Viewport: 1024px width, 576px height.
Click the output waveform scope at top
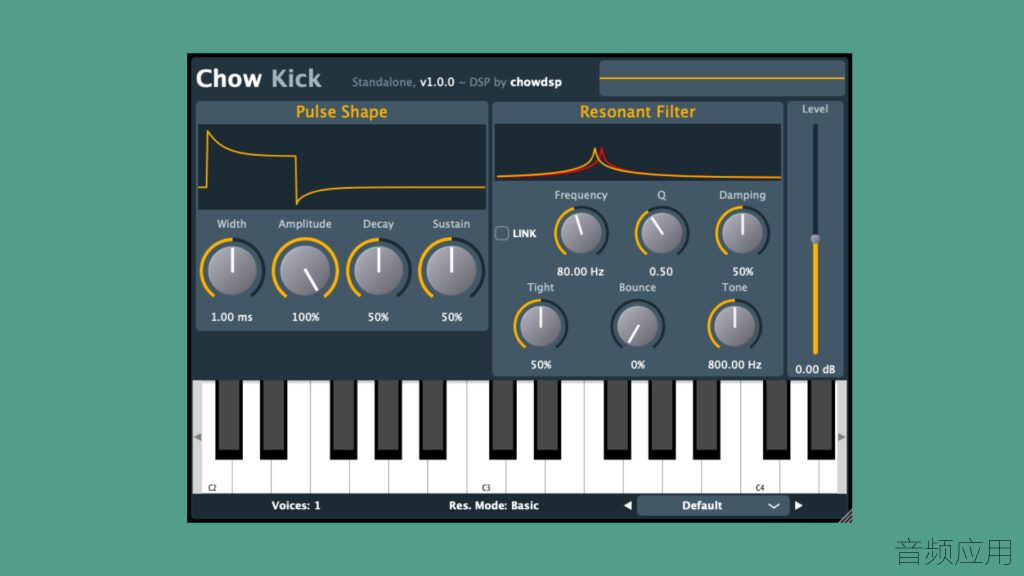(x=722, y=78)
